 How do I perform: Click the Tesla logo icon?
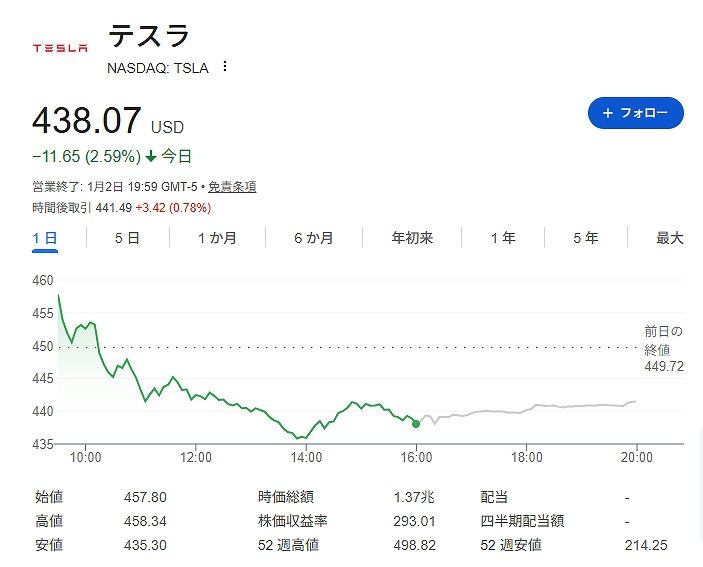(x=60, y=47)
